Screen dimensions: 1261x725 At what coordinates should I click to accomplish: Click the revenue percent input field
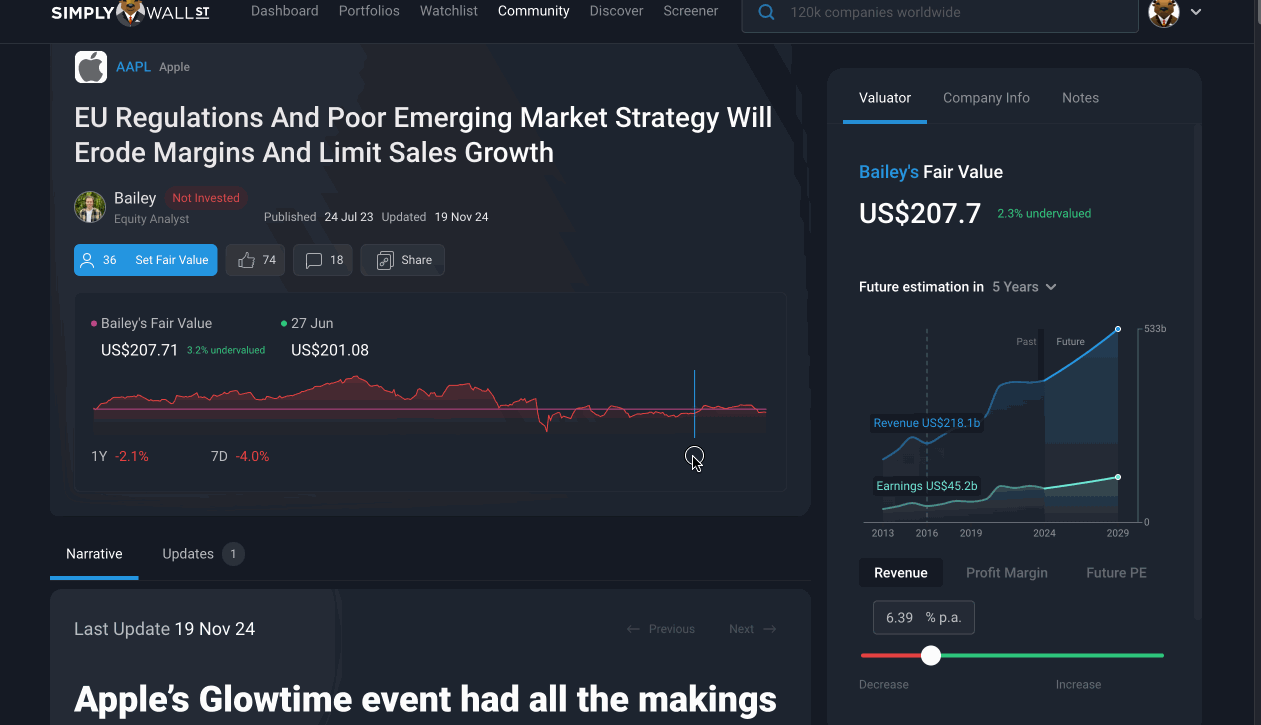[x=923, y=618]
